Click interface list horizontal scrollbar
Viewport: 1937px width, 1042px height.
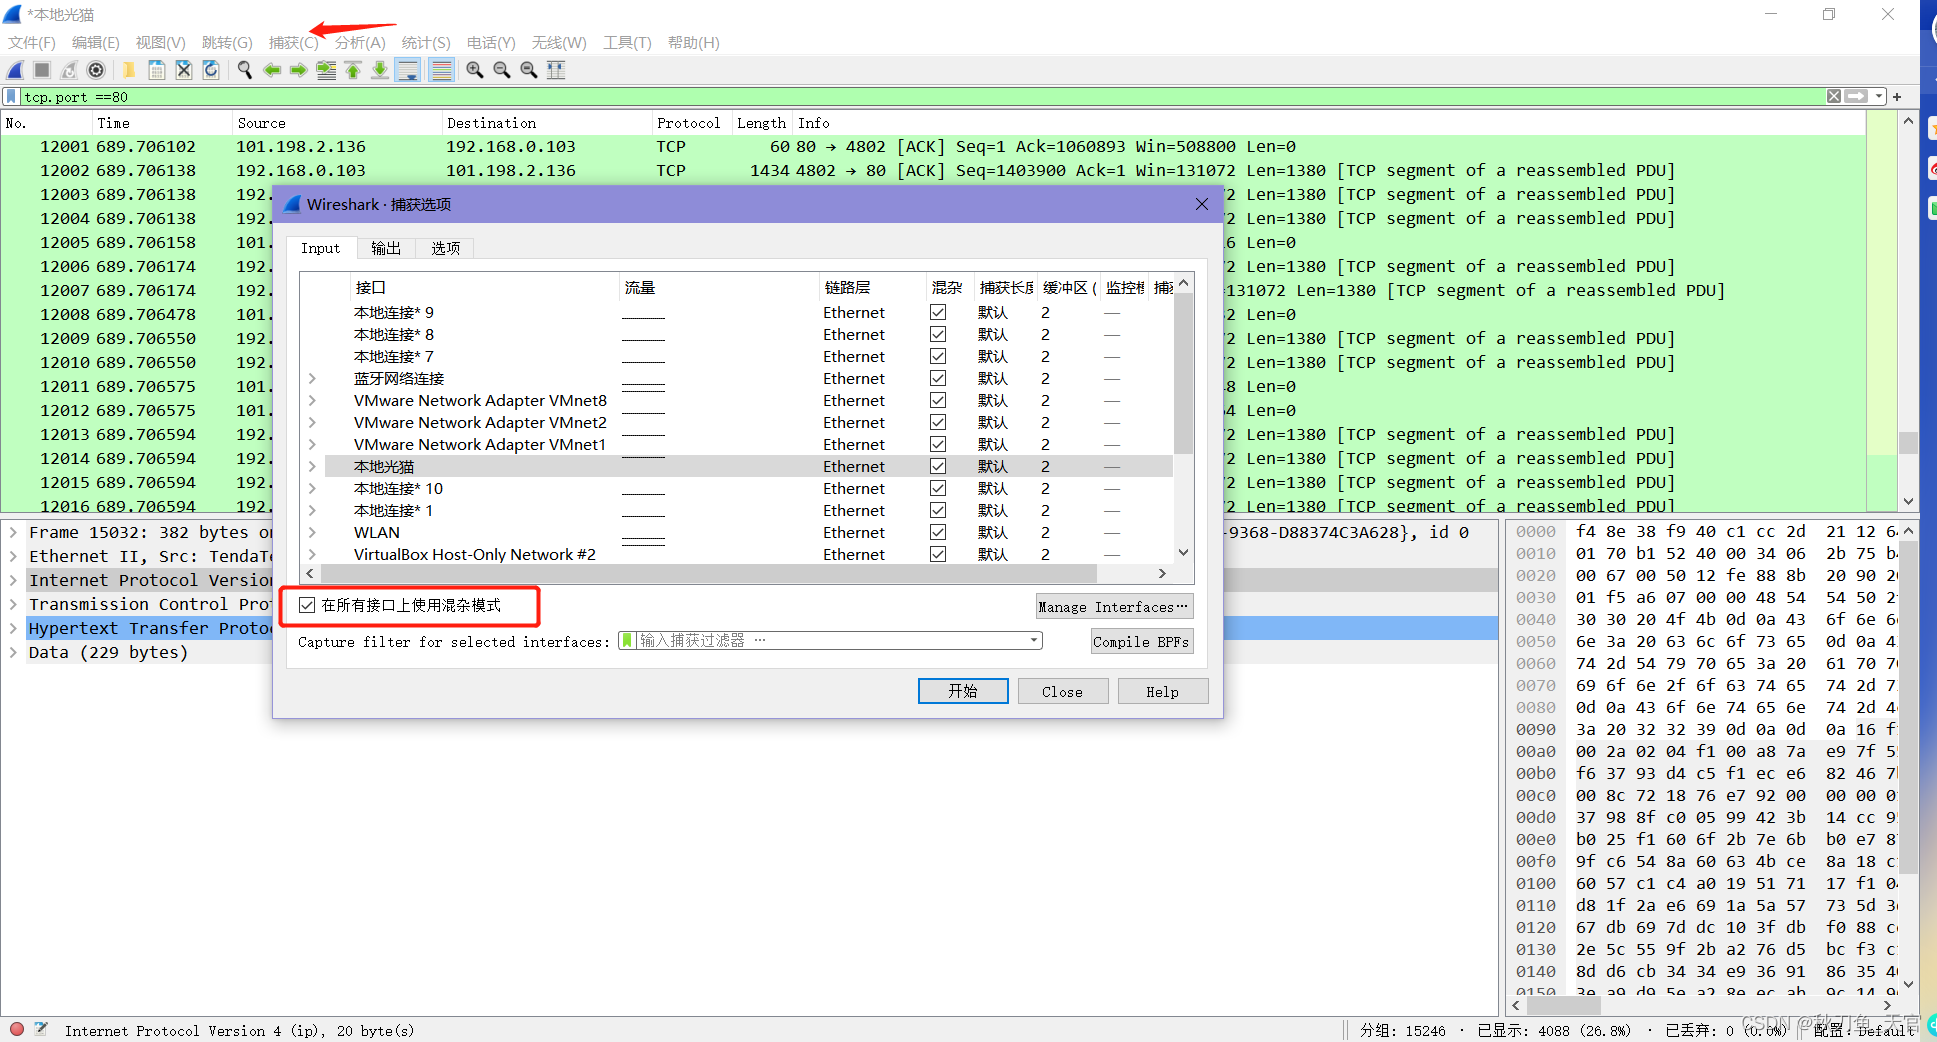[x=708, y=573]
